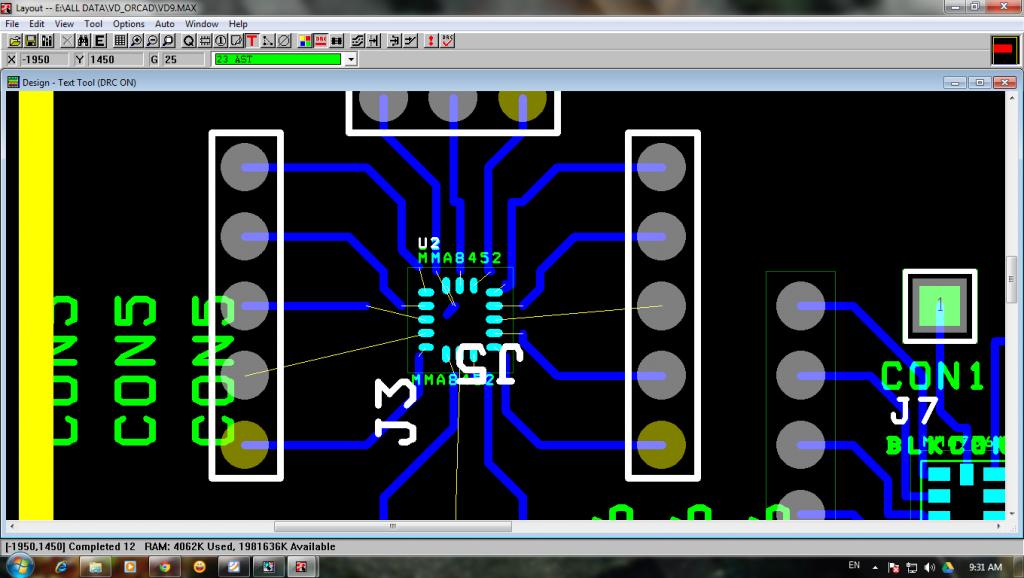Open the Library Manager toolbar icon
The image size is (1024, 578).
tap(47, 40)
